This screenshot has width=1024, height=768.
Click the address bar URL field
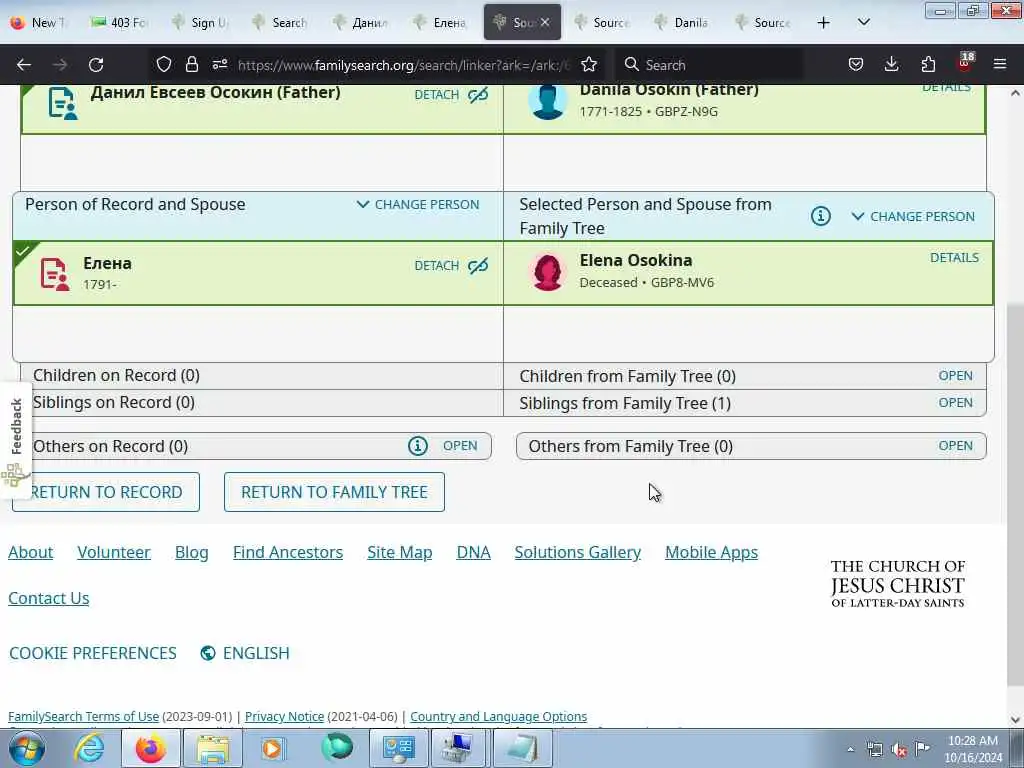tap(404, 65)
